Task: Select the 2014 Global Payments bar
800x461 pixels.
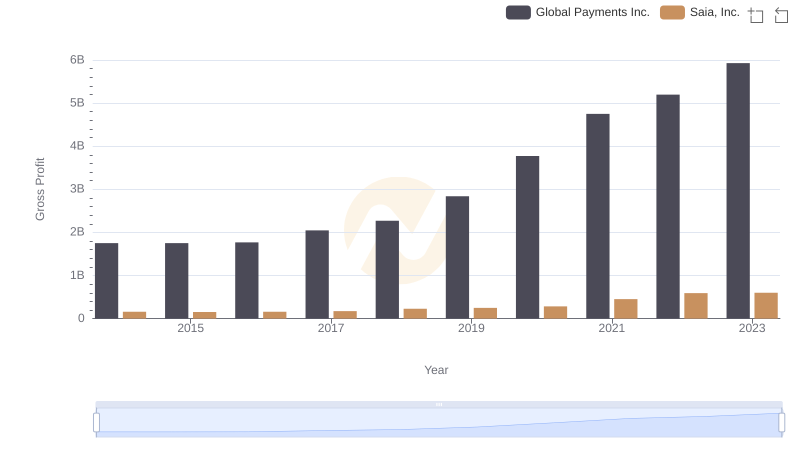Action: tap(107, 281)
